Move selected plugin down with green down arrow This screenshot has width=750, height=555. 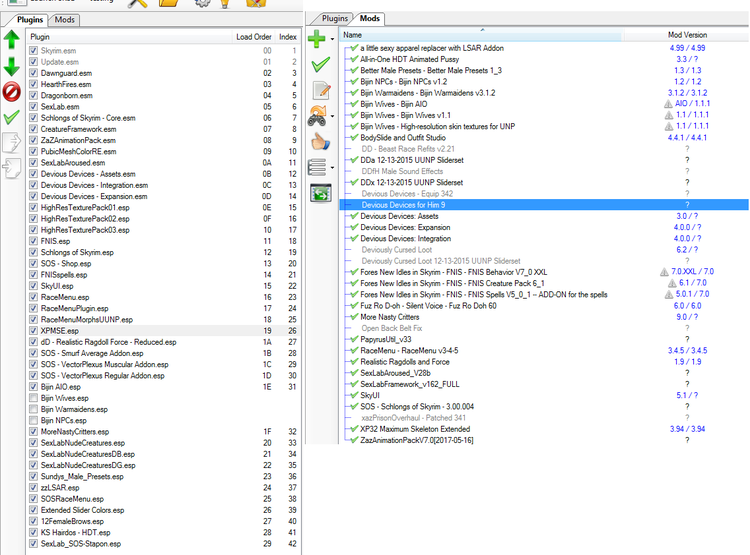(x=11, y=66)
